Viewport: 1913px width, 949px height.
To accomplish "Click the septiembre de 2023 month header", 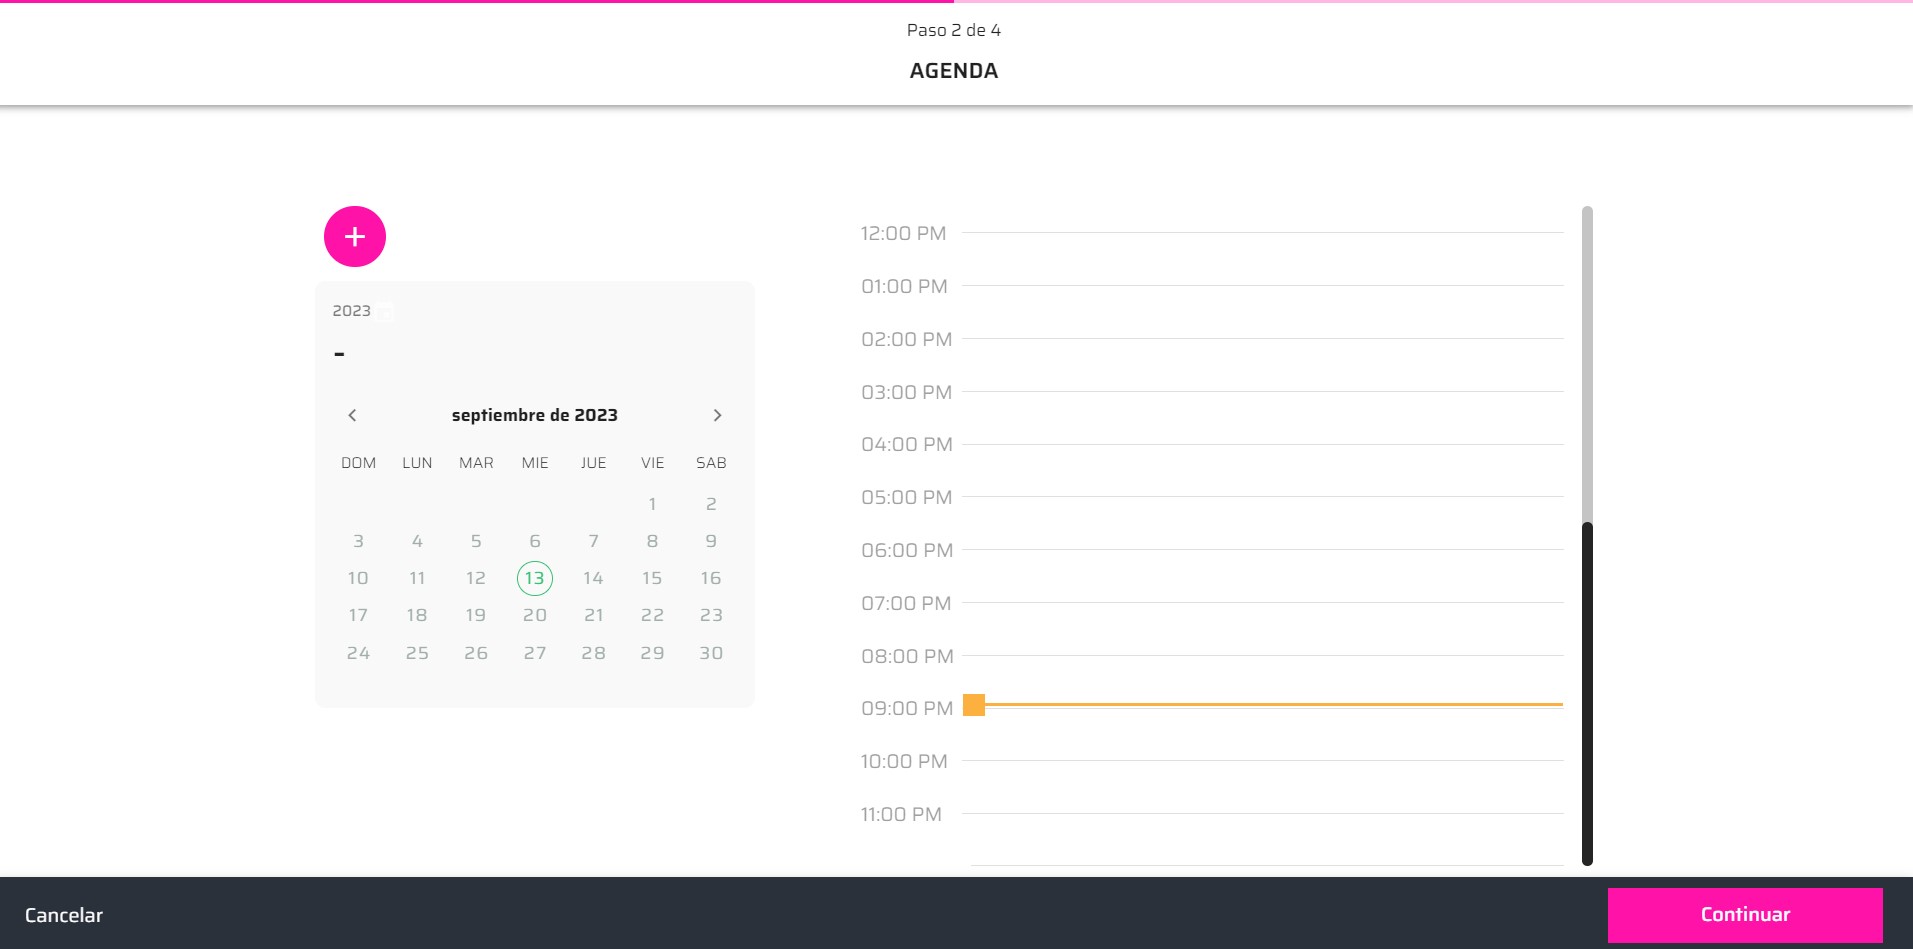I will click(x=535, y=415).
